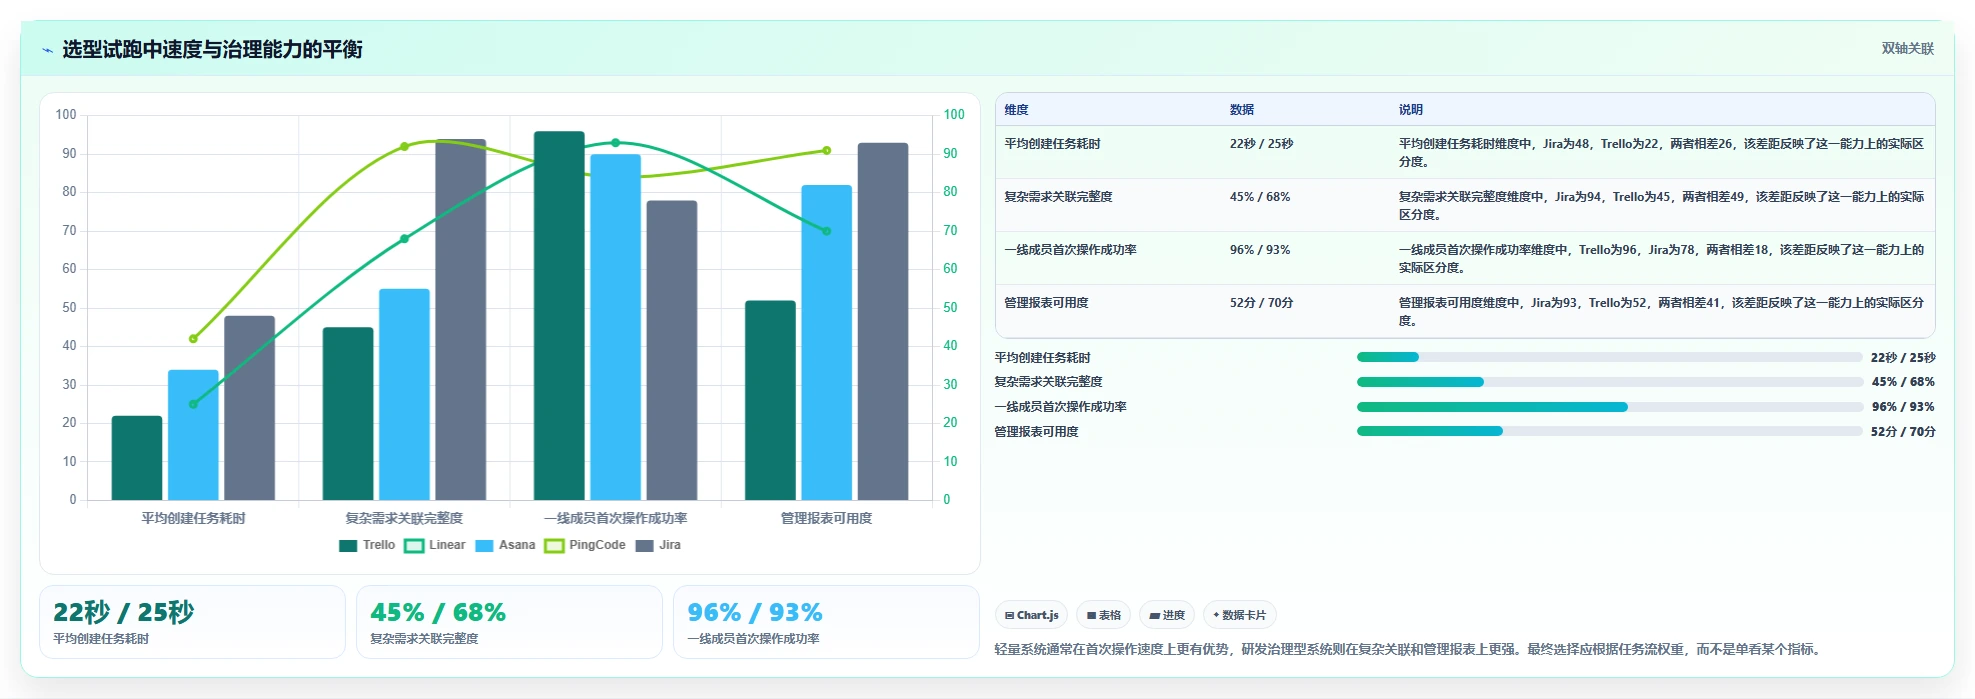Toggle Jira series in chart legend

[x=658, y=545]
